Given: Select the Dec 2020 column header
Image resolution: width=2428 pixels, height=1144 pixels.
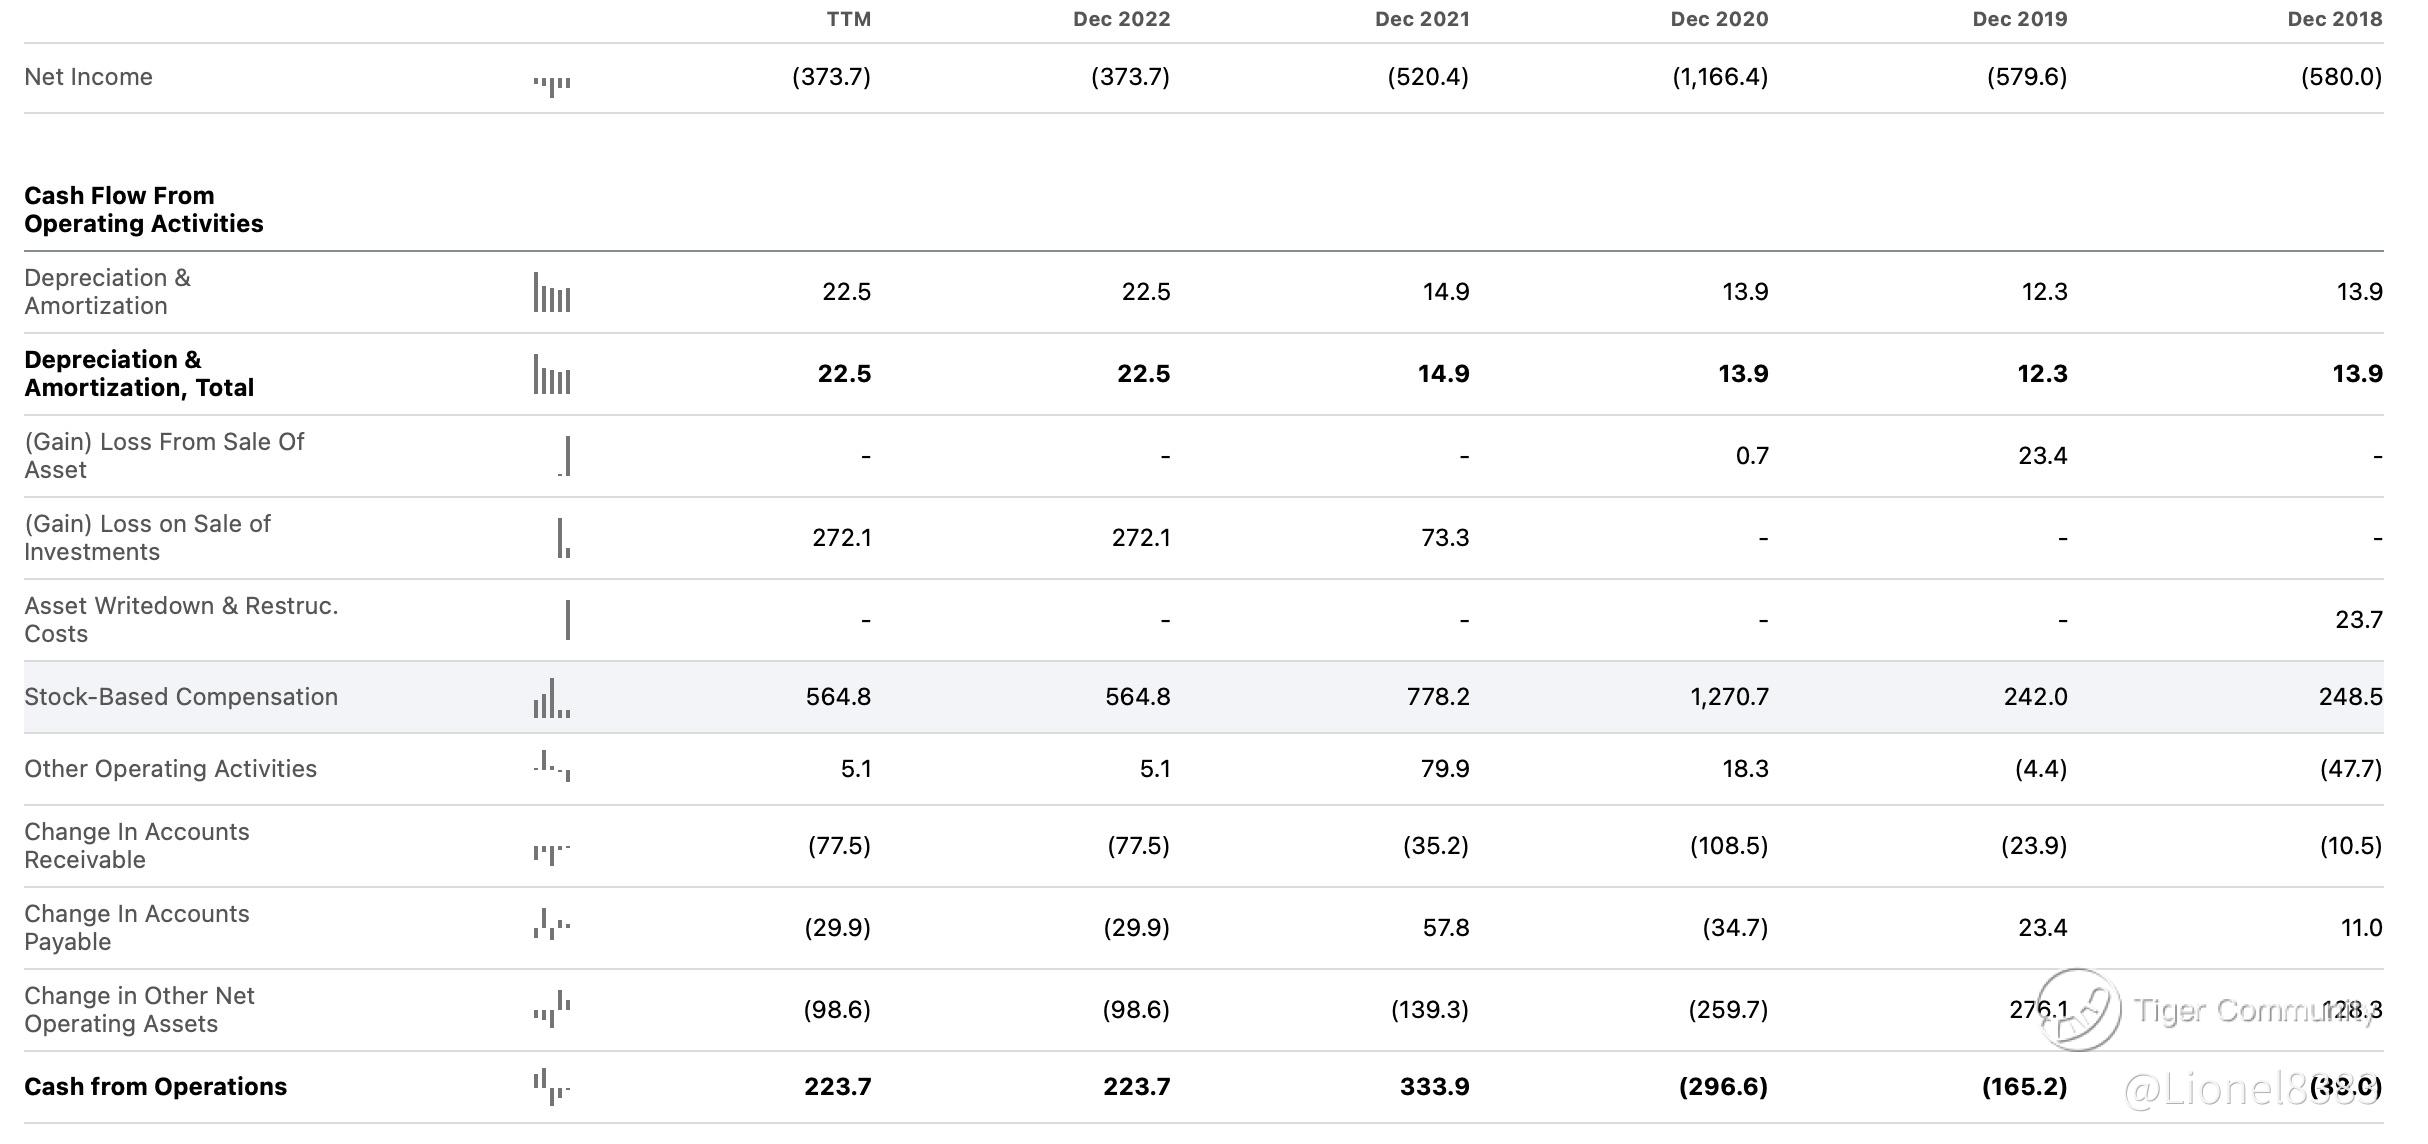Looking at the screenshot, I should pyautogui.click(x=1719, y=19).
